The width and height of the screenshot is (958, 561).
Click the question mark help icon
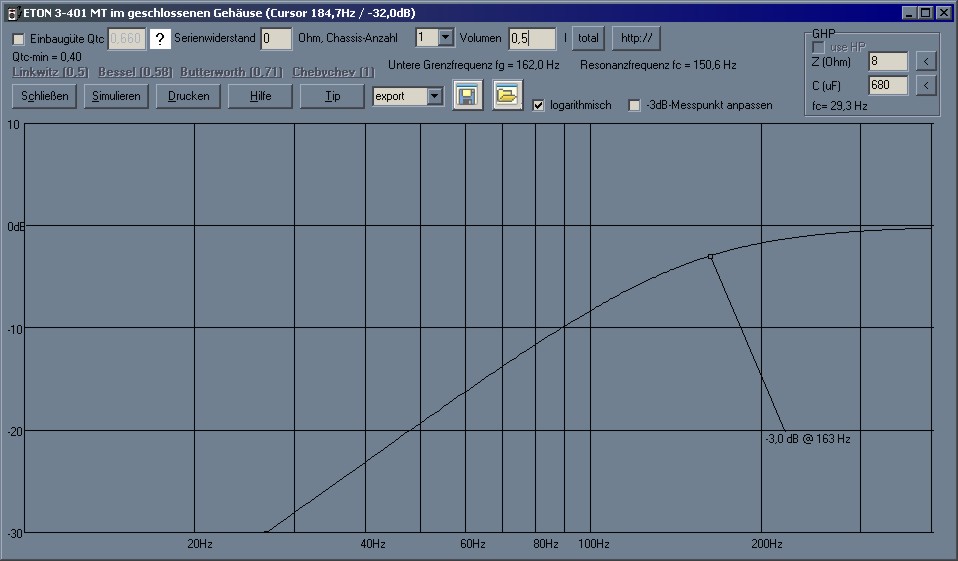pyautogui.click(x=160, y=39)
